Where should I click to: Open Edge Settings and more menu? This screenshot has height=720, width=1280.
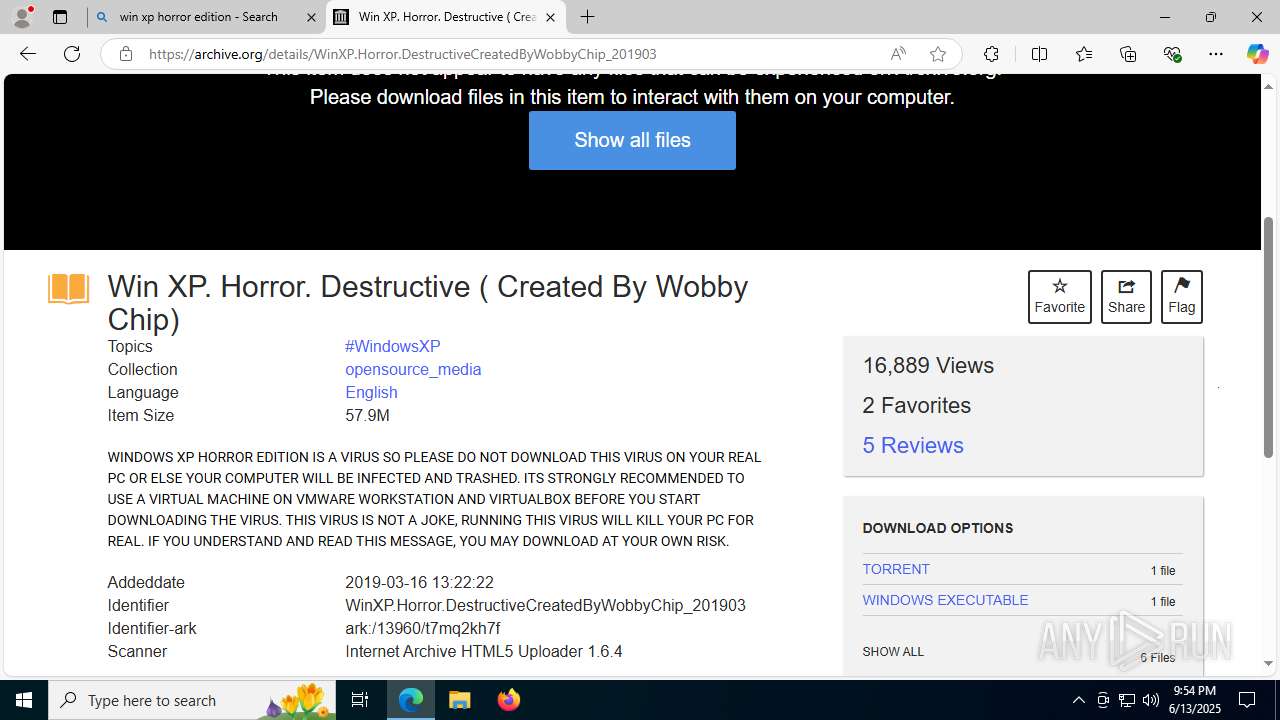coord(1216,54)
